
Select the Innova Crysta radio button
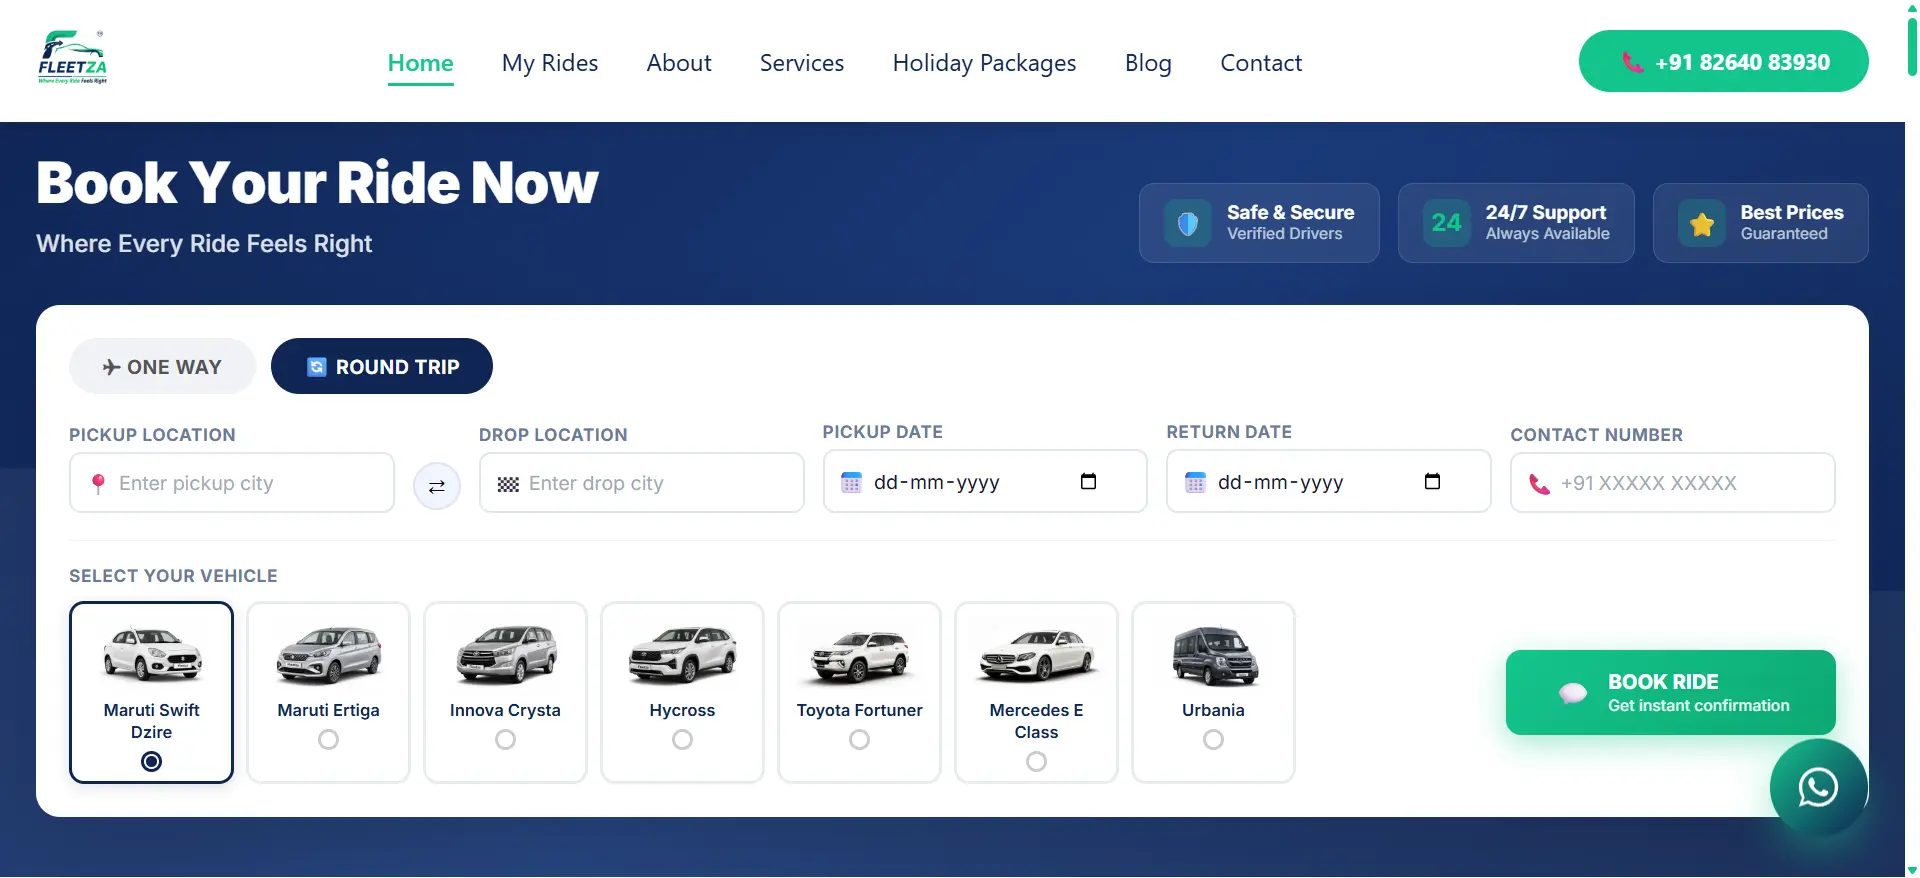click(x=505, y=740)
